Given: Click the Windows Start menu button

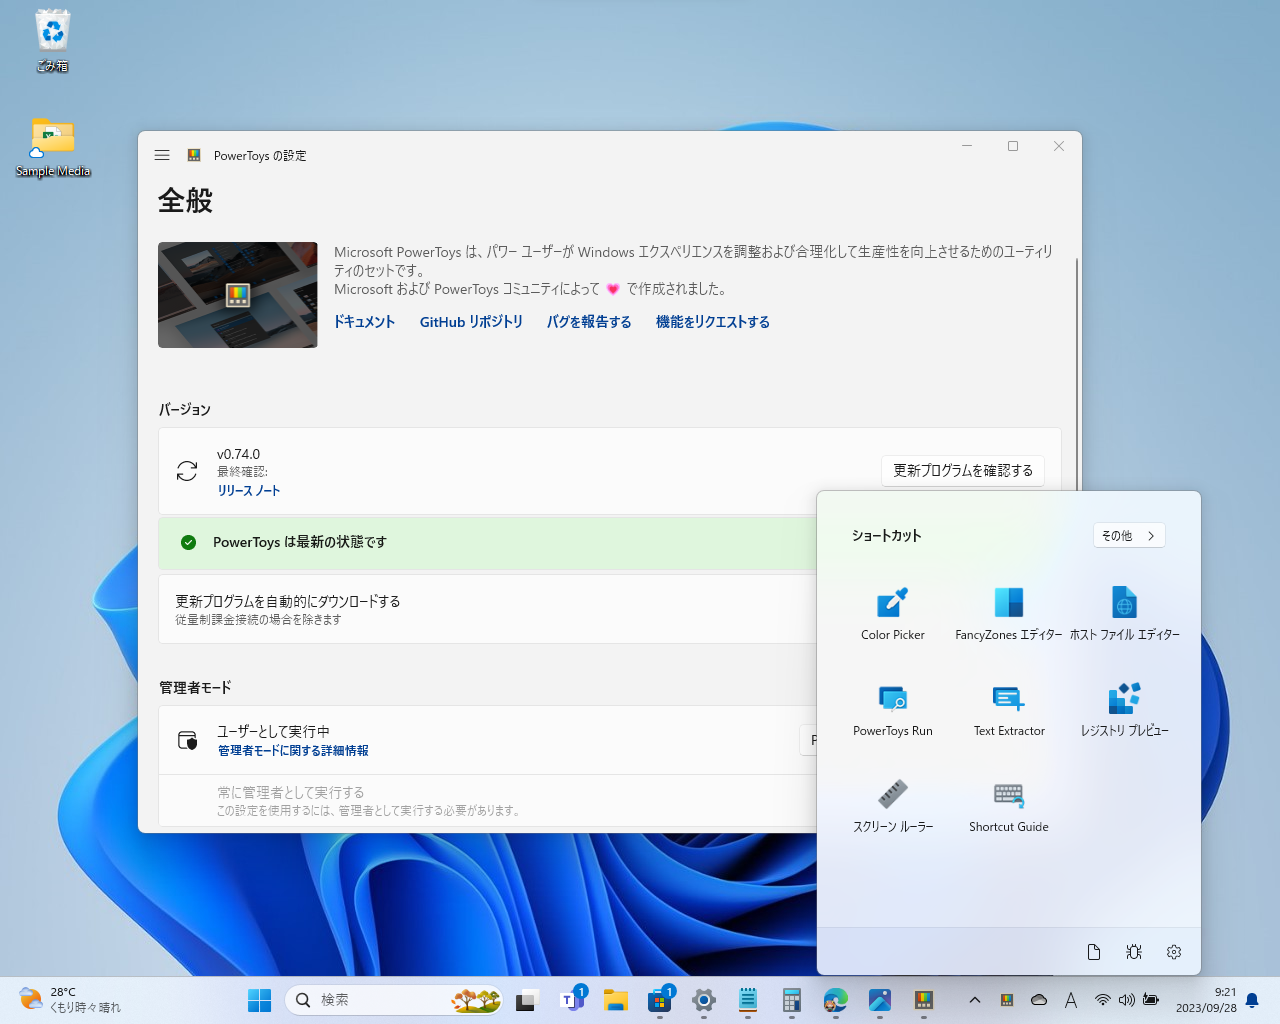Looking at the screenshot, I should click(x=259, y=999).
